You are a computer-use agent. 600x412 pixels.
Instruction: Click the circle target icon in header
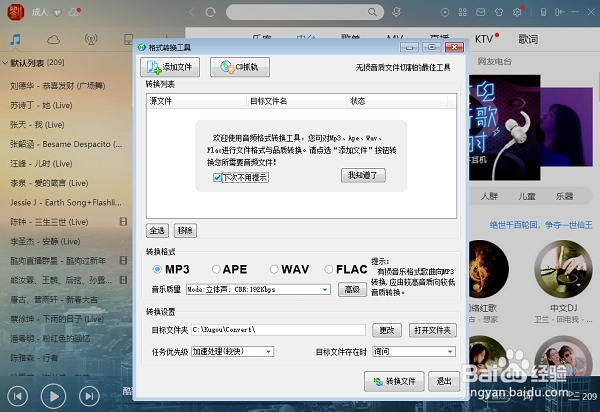pos(445,12)
